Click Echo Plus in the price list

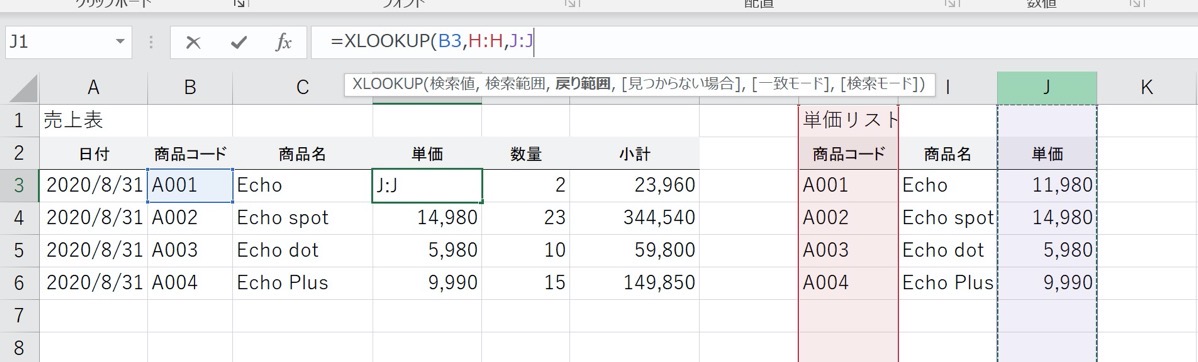coord(947,283)
